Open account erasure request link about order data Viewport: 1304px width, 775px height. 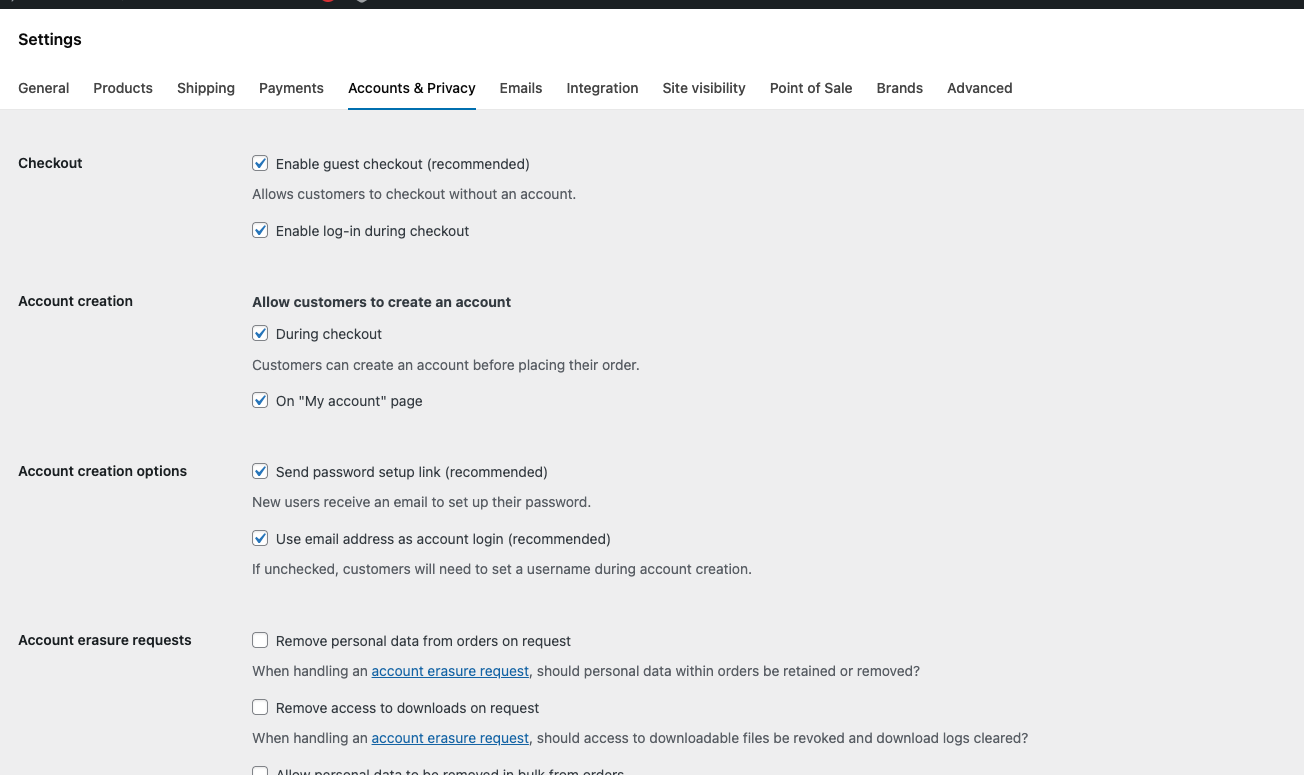(x=450, y=671)
